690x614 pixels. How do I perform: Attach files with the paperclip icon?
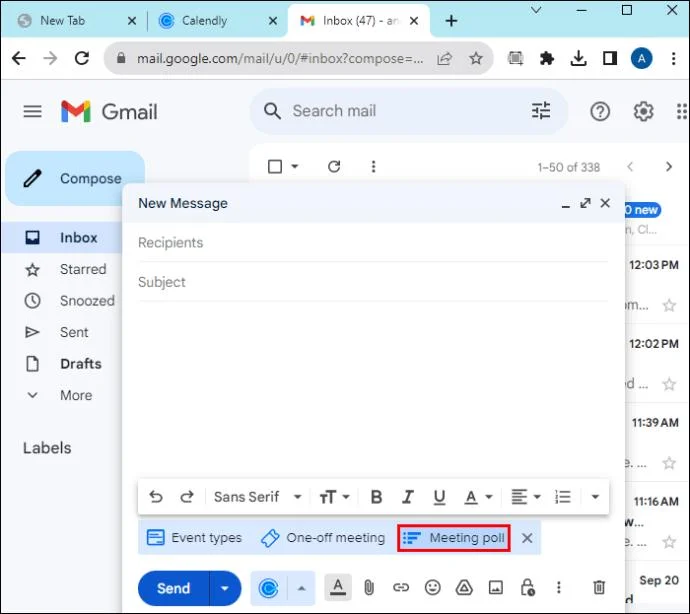click(x=369, y=588)
